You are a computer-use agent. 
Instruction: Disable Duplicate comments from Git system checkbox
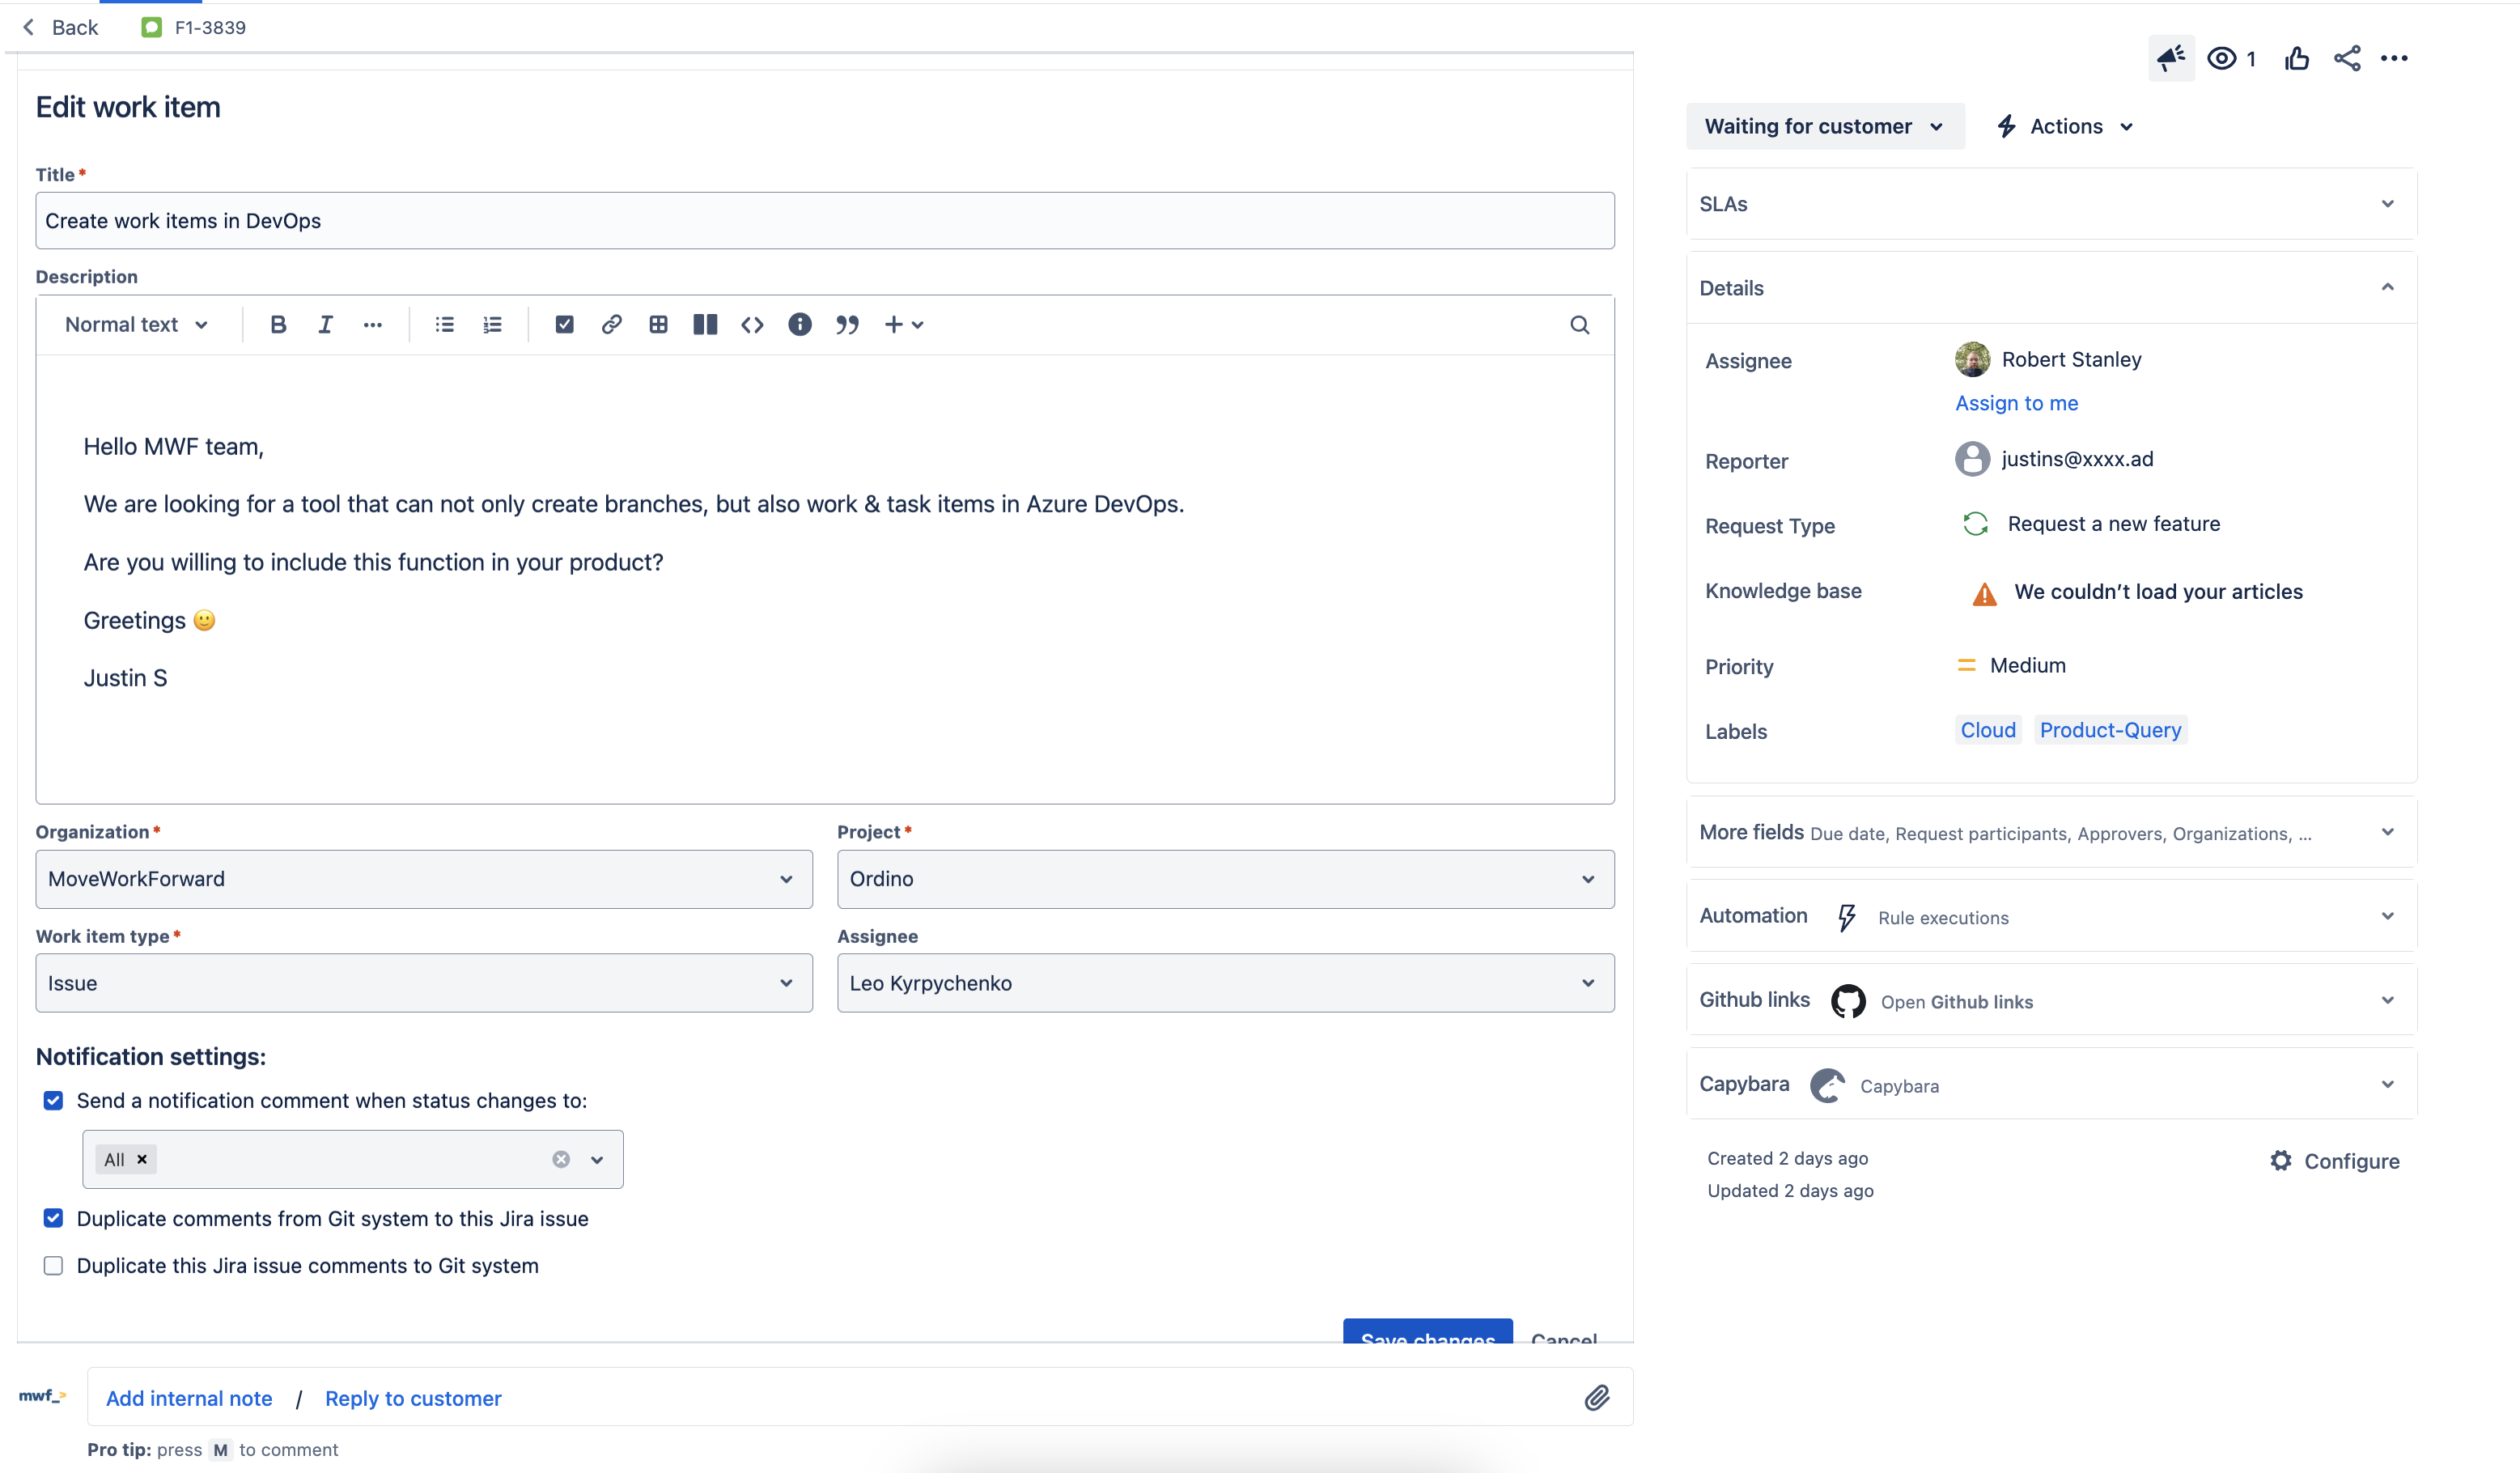[53, 1218]
